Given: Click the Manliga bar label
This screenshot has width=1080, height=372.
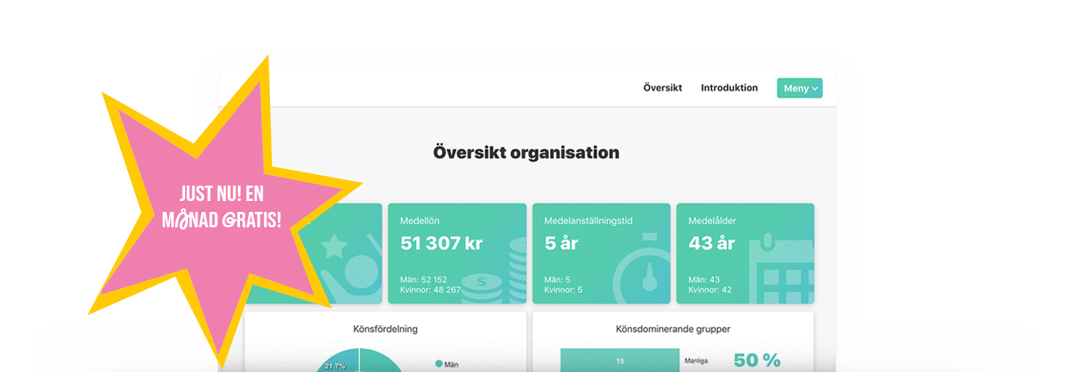Looking at the screenshot, I should 696,360.
